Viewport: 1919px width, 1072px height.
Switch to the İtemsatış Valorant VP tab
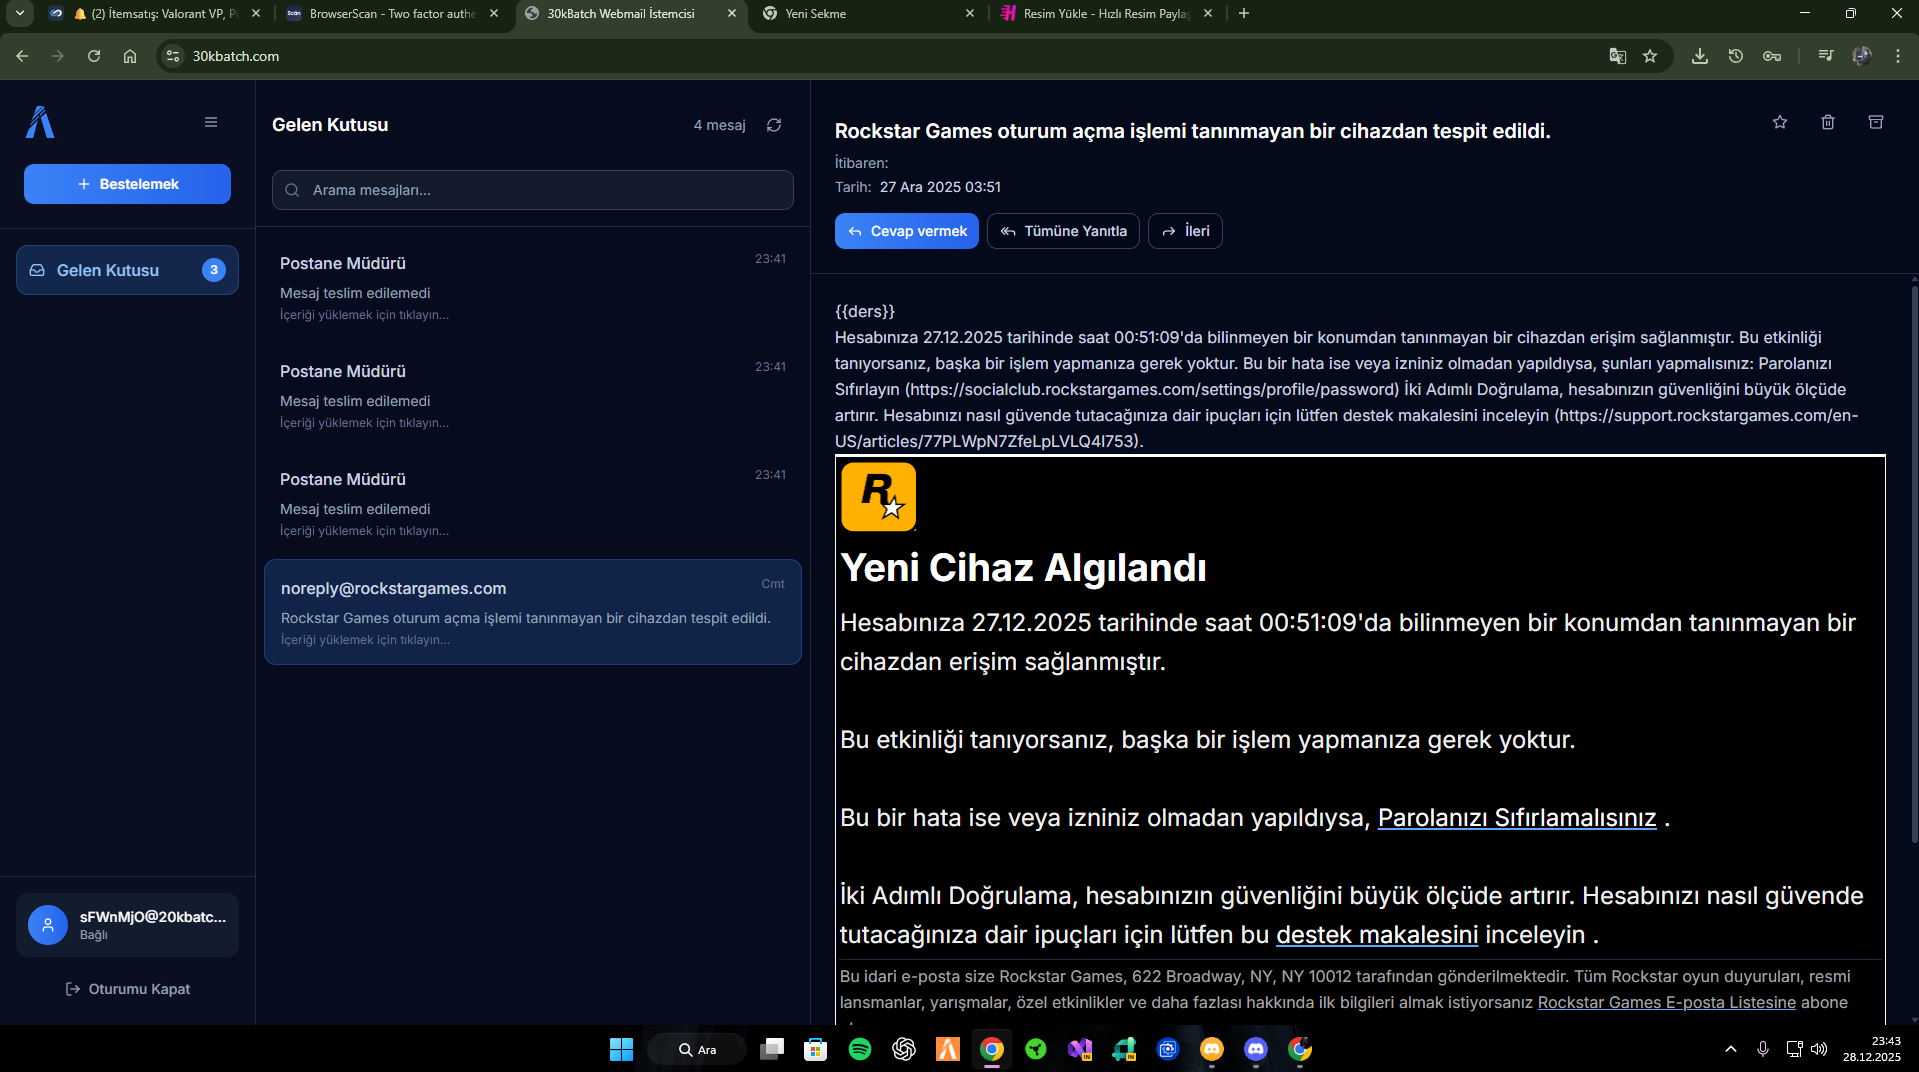click(155, 14)
